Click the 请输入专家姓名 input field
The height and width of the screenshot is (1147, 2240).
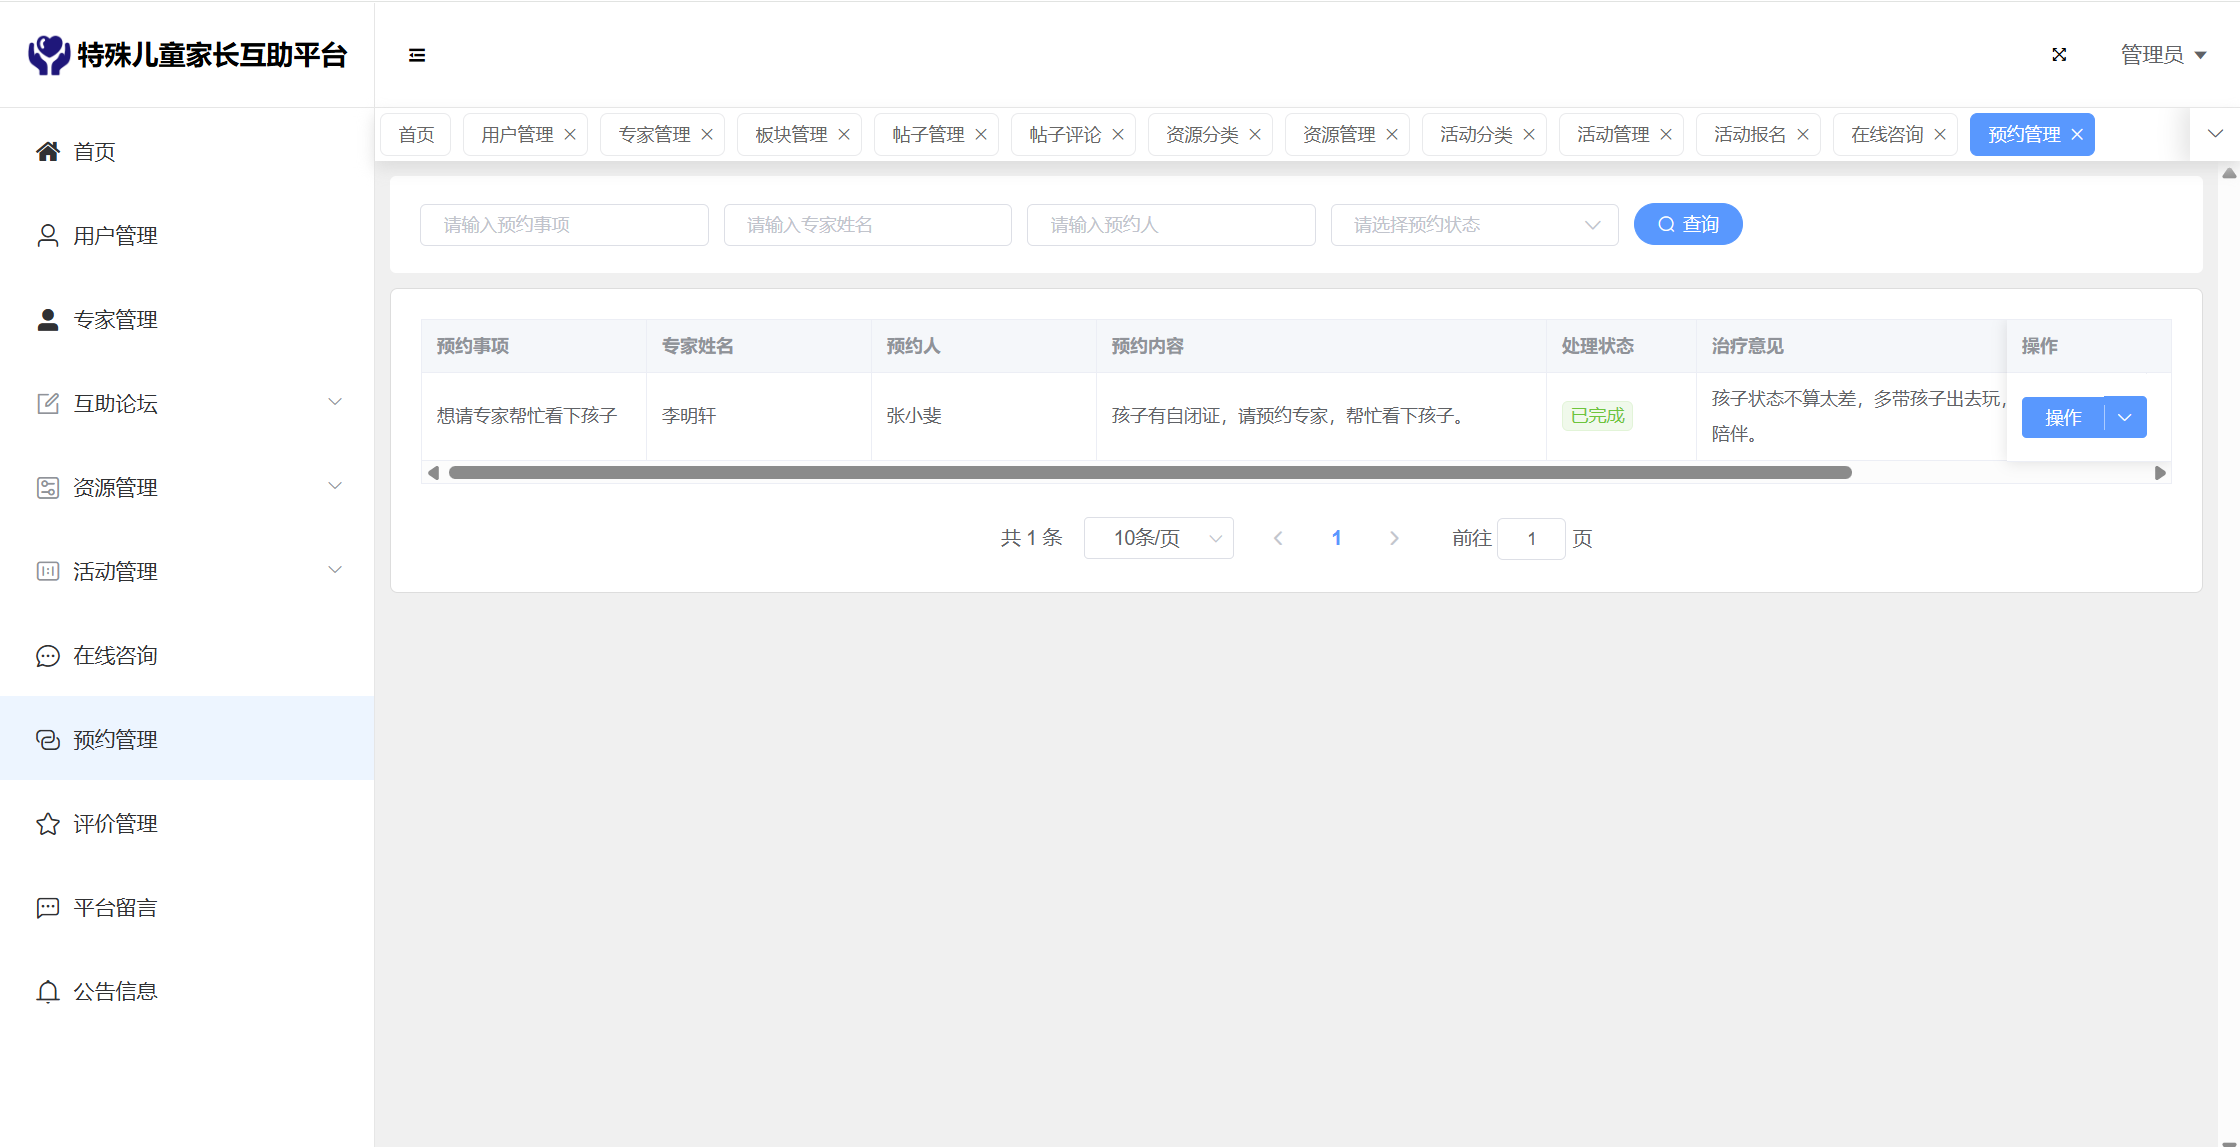(867, 225)
